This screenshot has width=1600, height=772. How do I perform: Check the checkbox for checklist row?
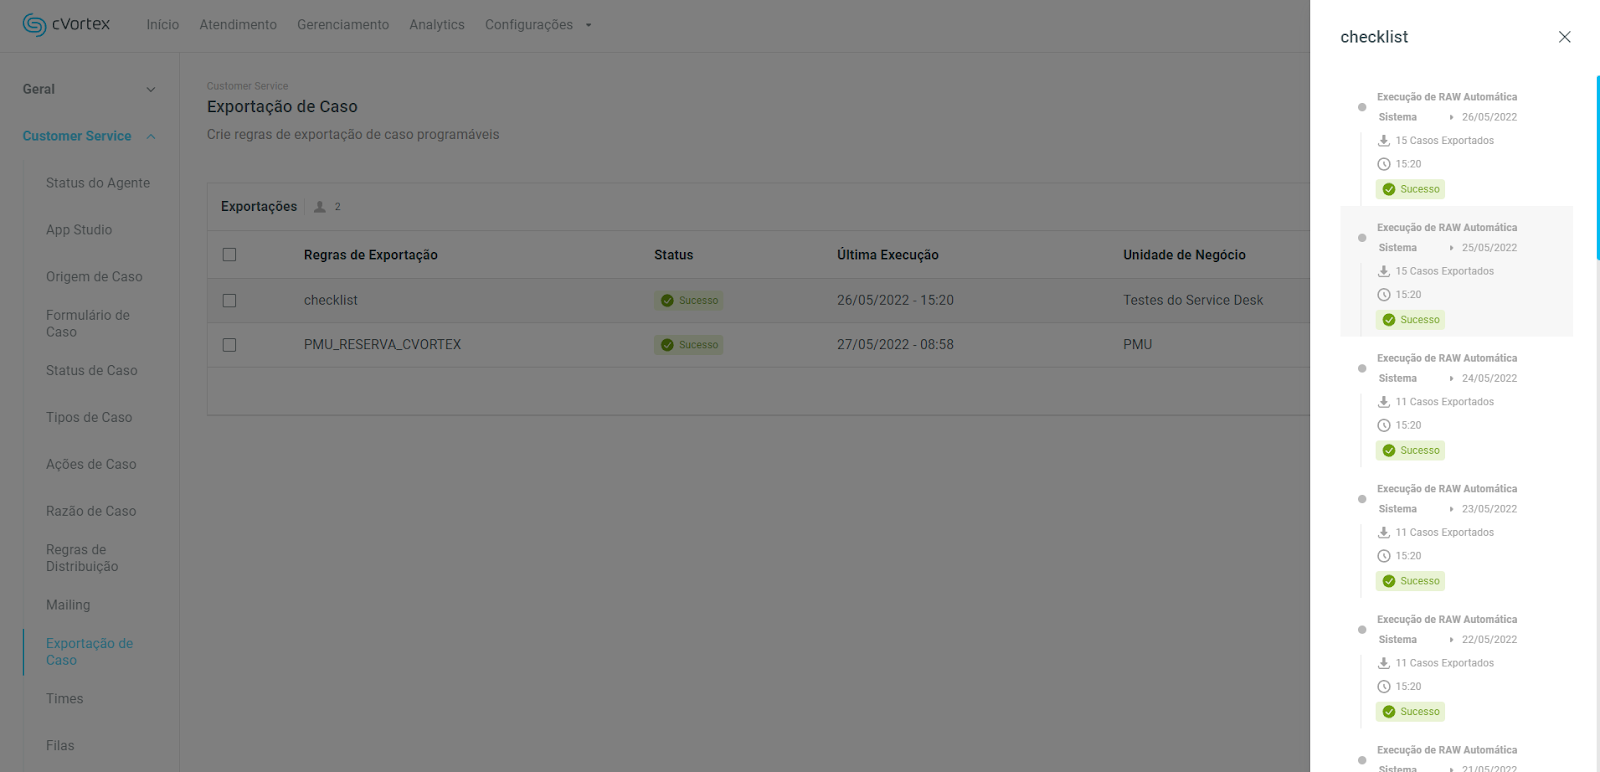tap(230, 301)
